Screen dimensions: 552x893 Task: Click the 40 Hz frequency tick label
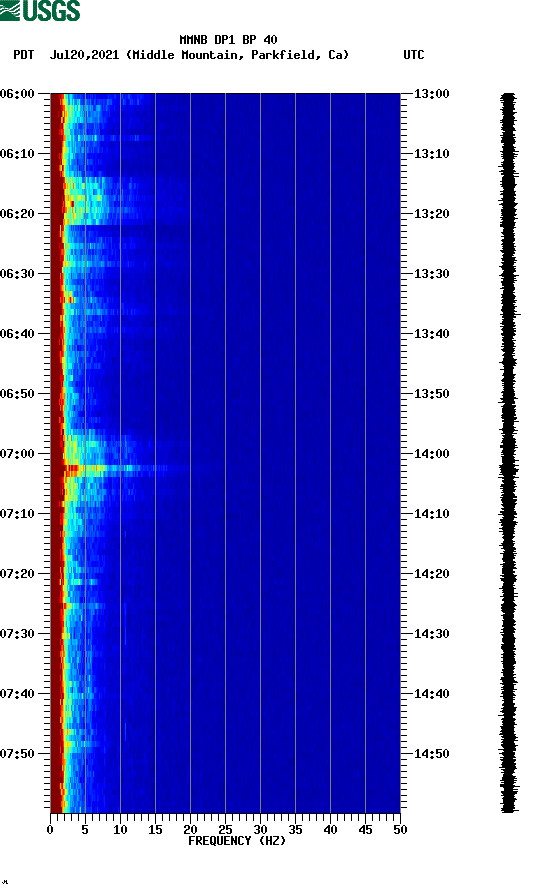[x=330, y=830]
